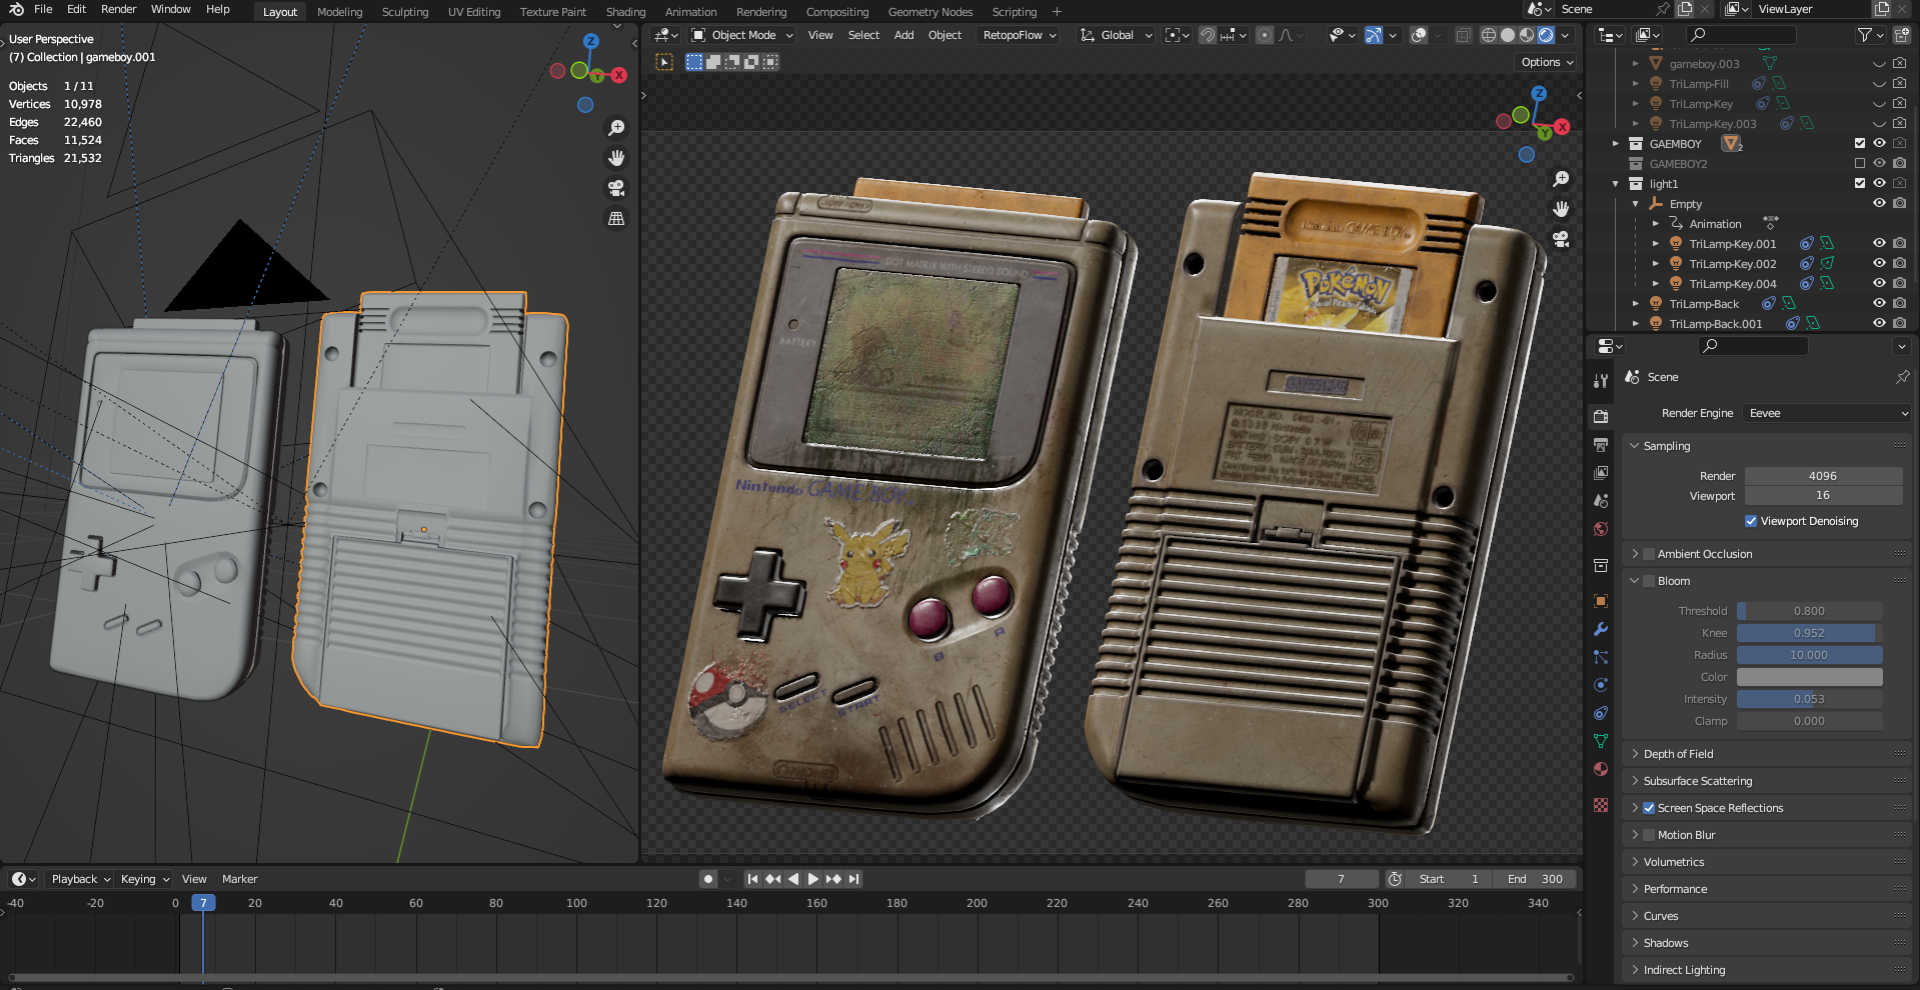Select solid viewport shading

point(1507,35)
